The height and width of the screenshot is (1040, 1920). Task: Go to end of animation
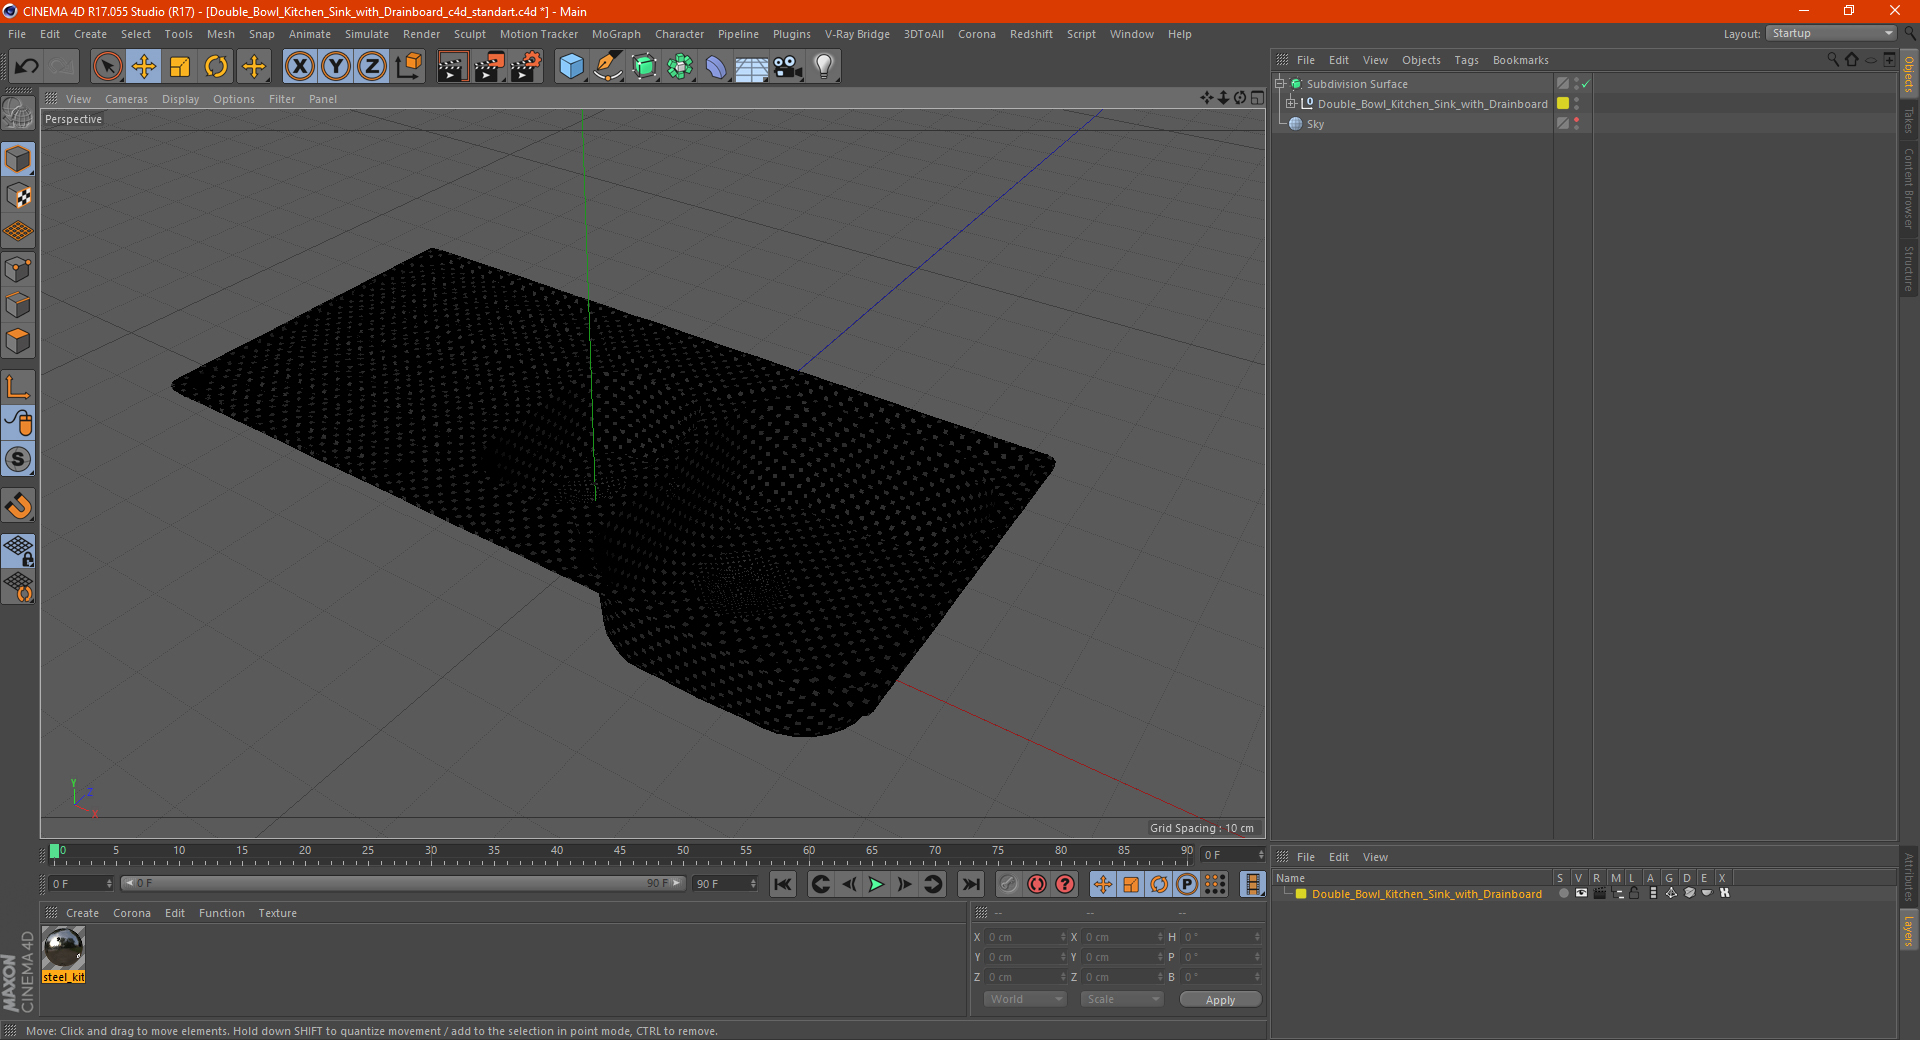coord(970,884)
